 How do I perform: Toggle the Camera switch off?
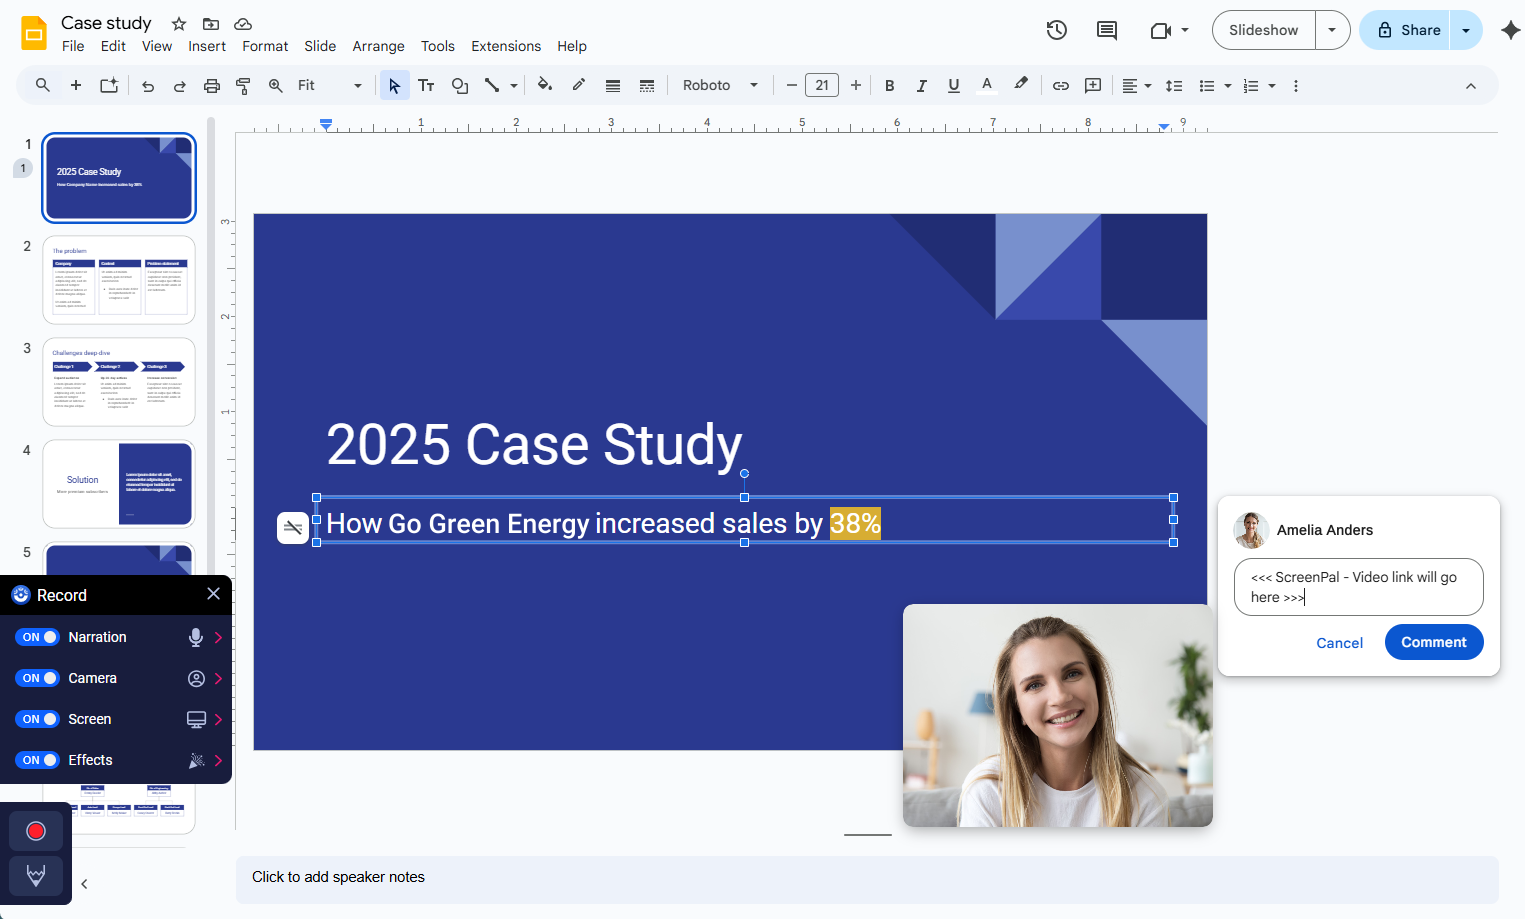[37, 678]
